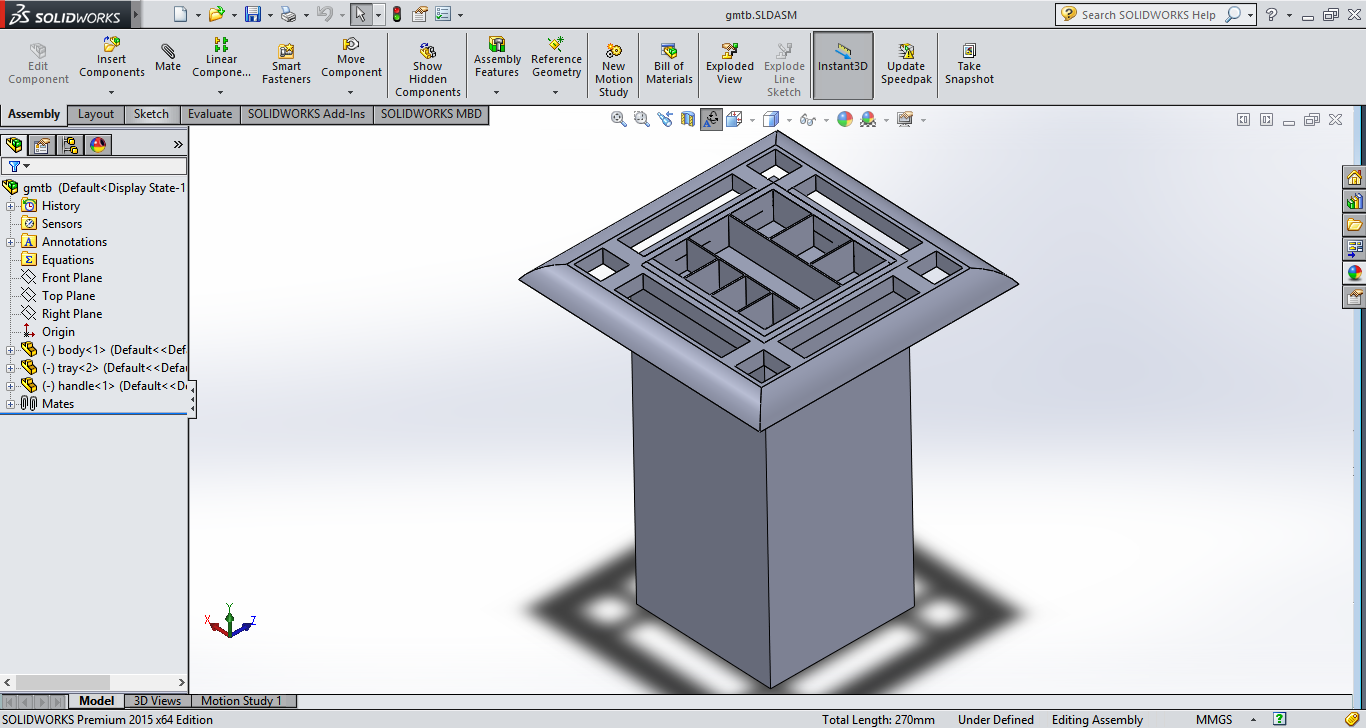
Task: Click the Options checklist icon
Action: [443, 14]
